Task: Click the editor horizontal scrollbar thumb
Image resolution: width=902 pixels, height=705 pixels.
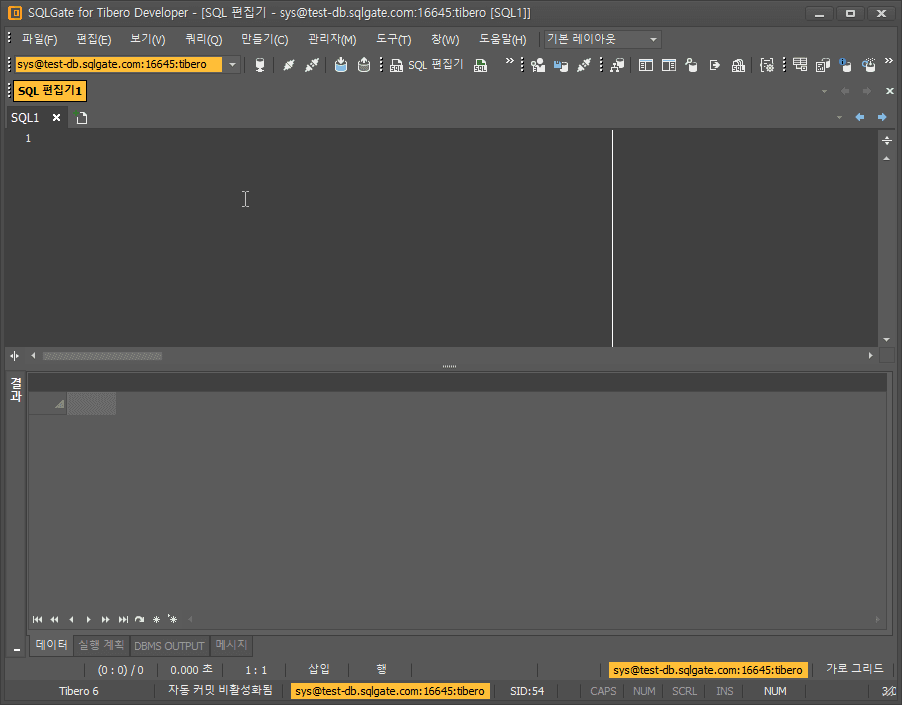Action: coord(102,356)
